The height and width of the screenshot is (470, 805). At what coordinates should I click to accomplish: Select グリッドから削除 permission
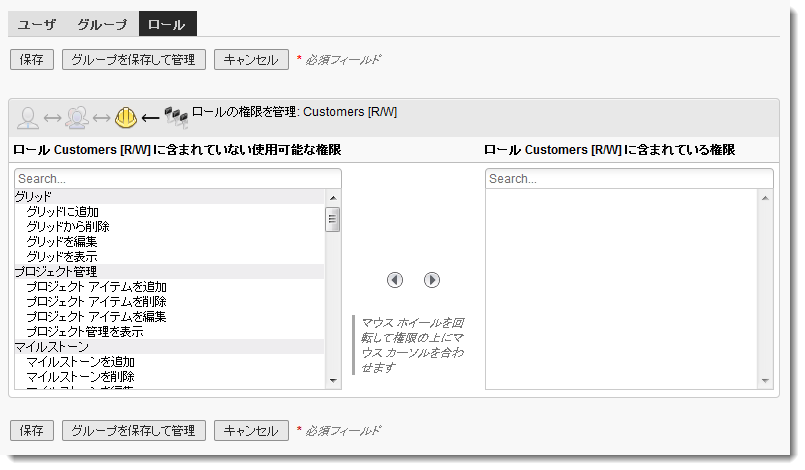pos(169,227)
